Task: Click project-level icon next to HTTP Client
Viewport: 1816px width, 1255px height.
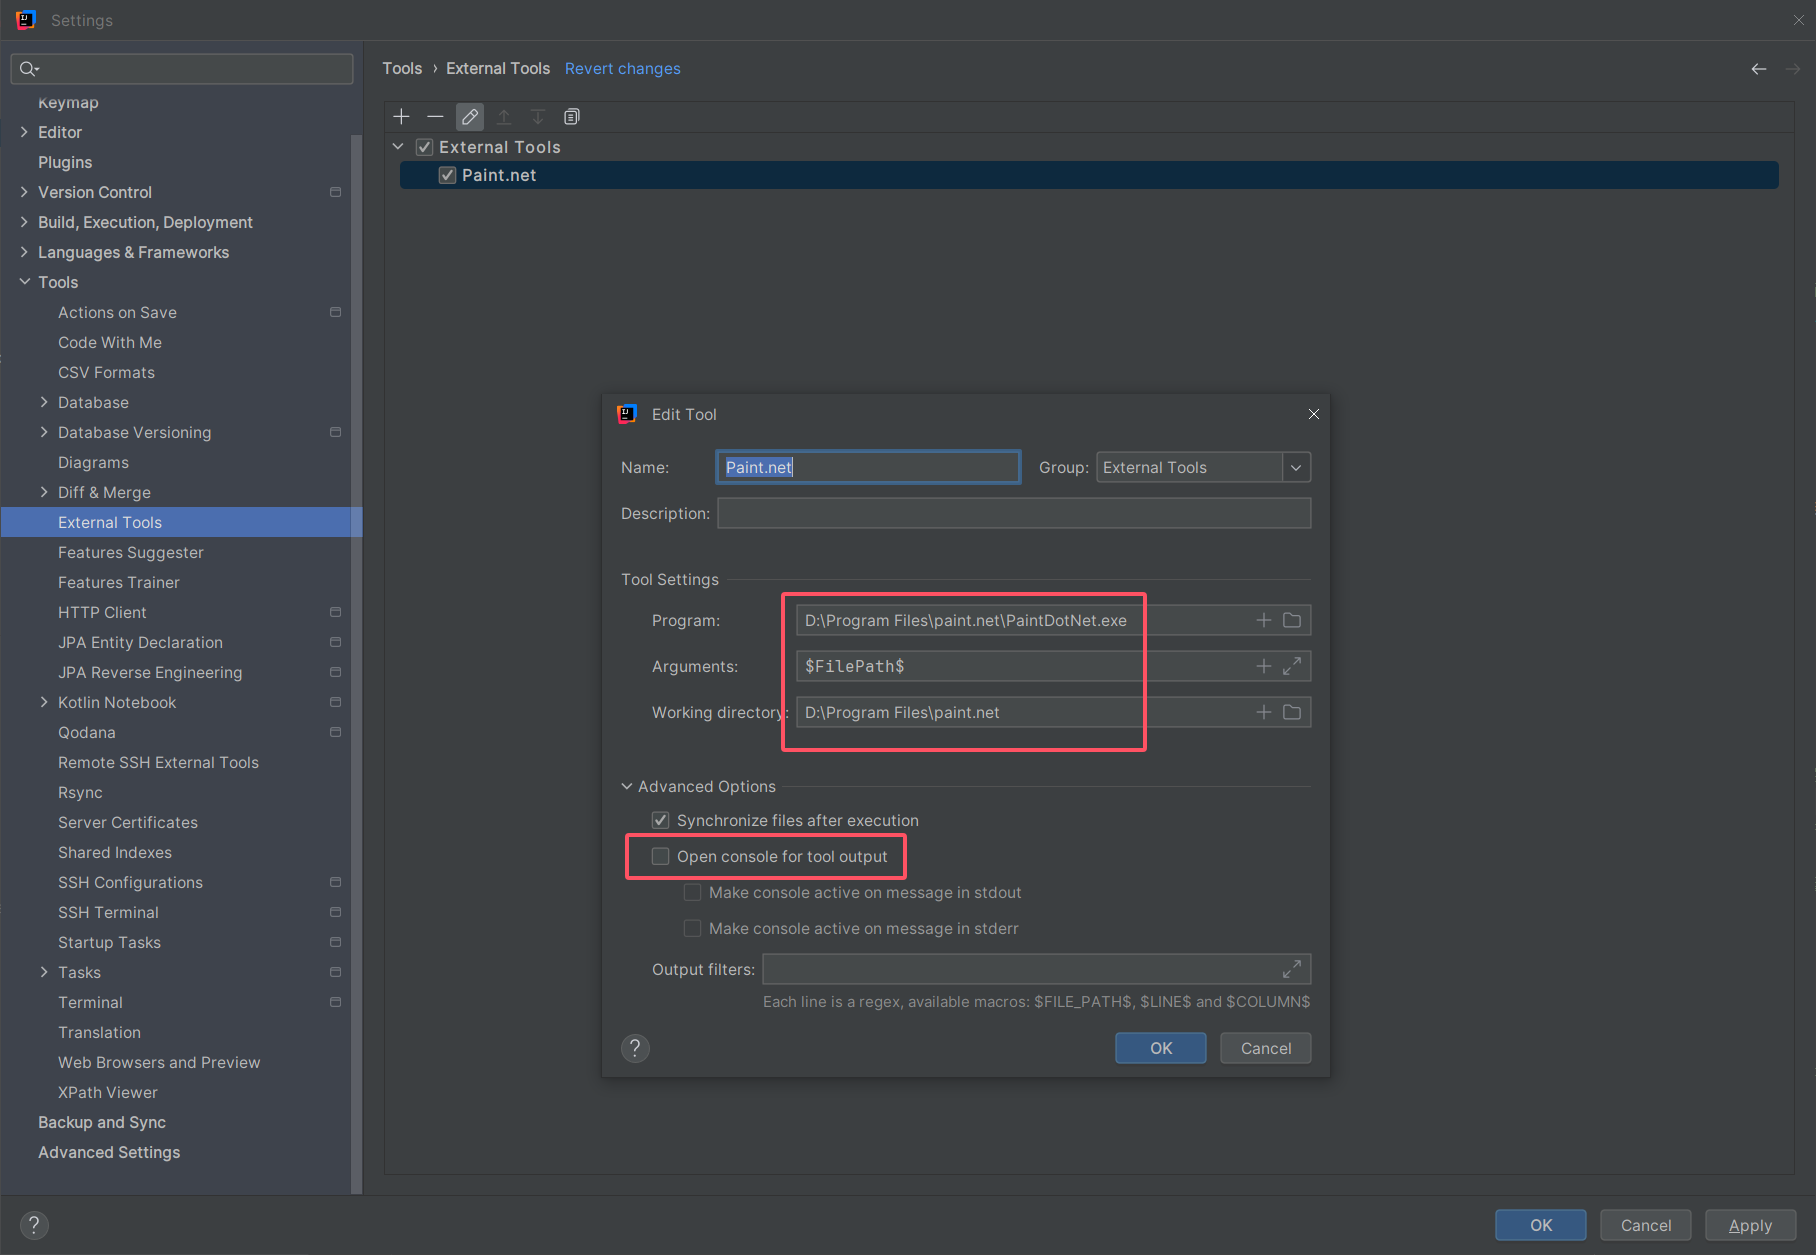Action: tap(336, 612)
